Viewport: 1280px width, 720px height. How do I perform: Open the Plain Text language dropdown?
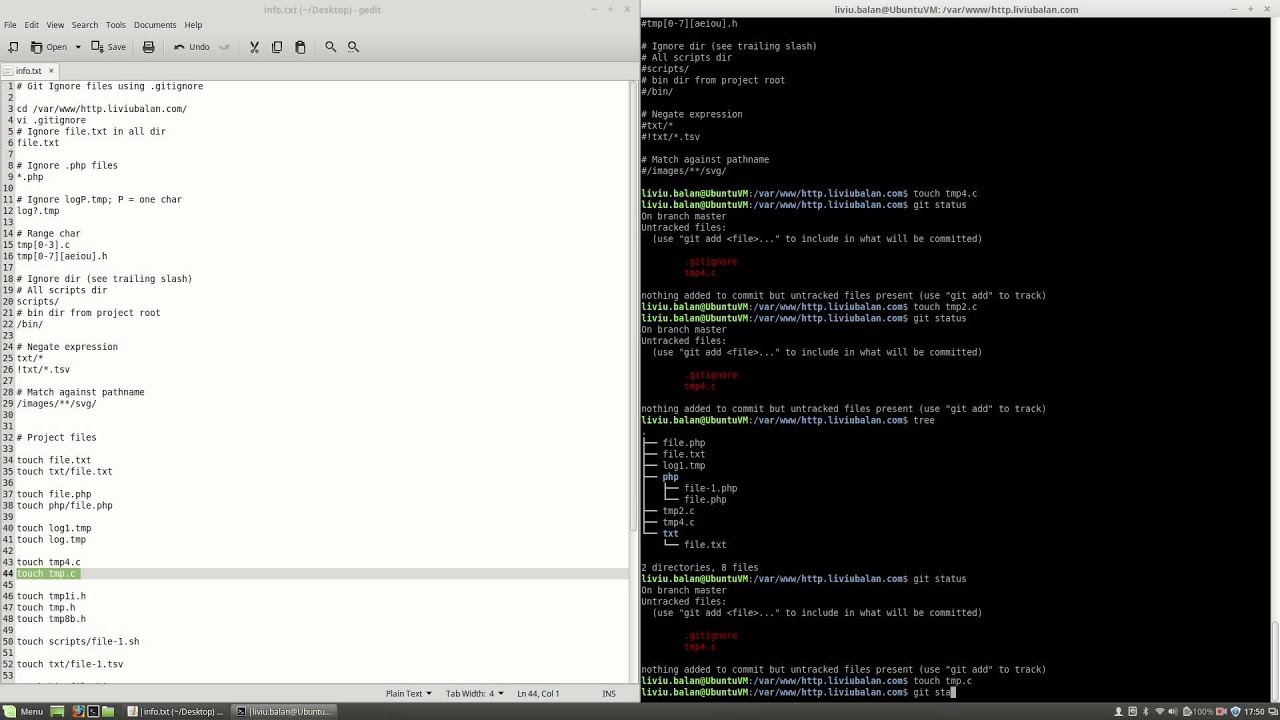[408, 693]
